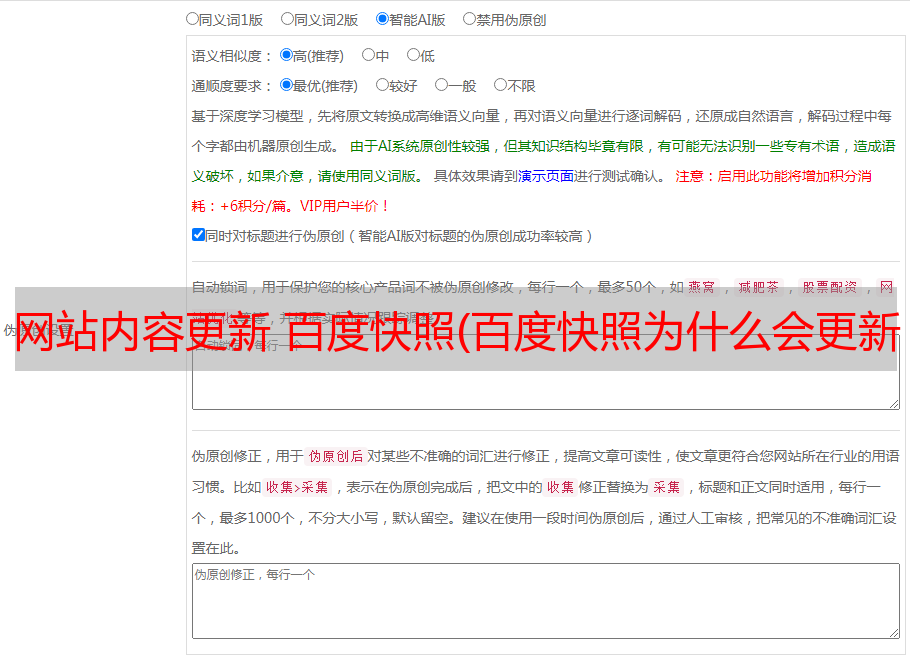Click the 股票配资 example keyword
911x658 pixels.
pos(830,287)
